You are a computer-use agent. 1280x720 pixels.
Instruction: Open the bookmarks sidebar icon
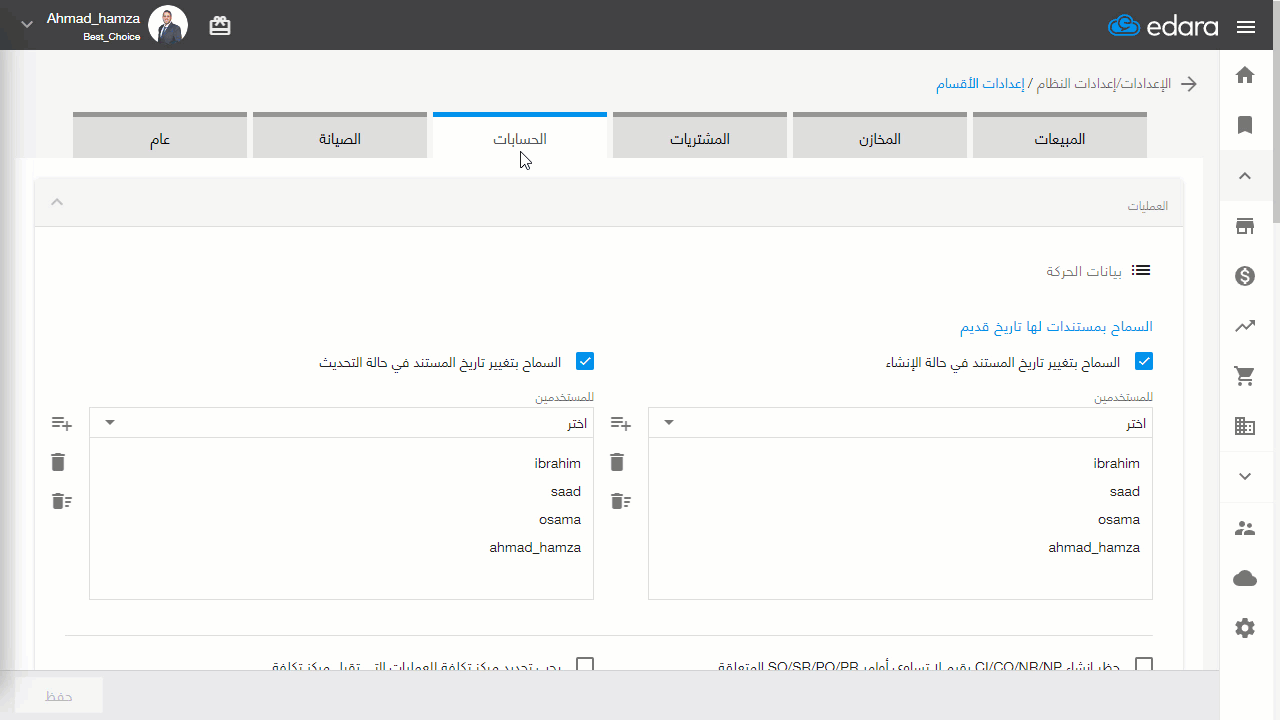(1245, 125)
